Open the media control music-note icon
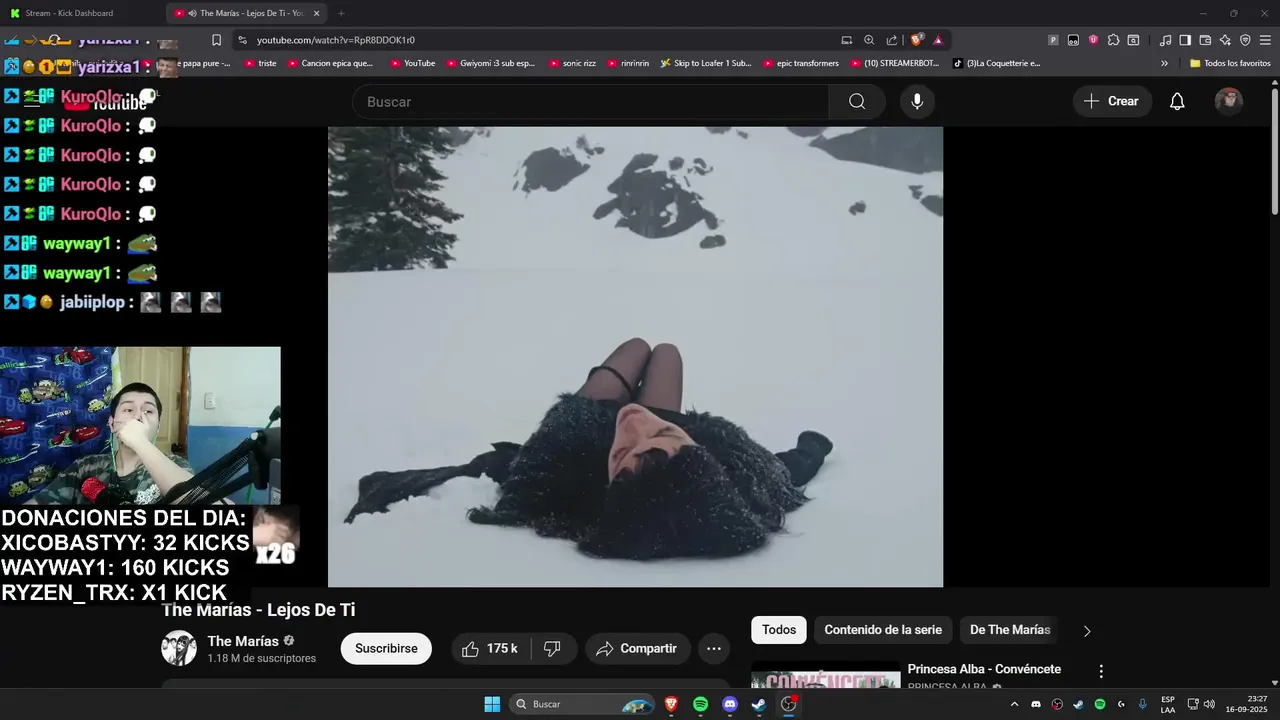The height and width of the screenshot is (720, 1280). 1165,40
